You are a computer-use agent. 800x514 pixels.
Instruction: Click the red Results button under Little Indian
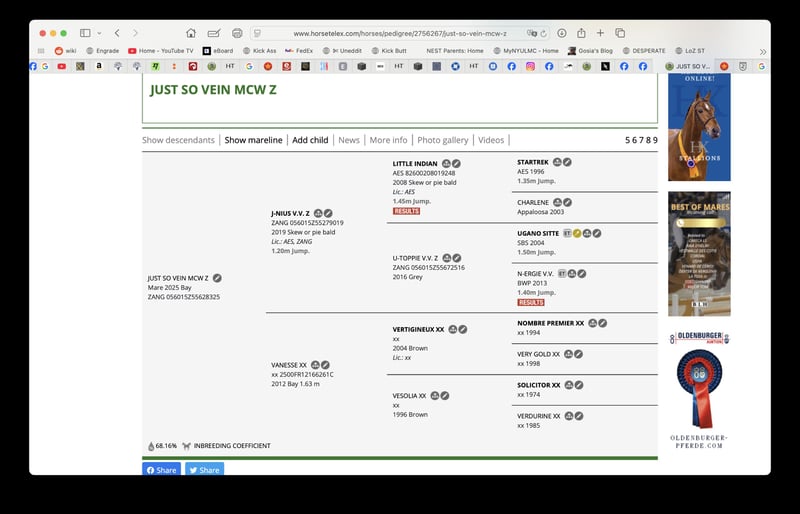pyautogui.click(x=406, y=211)
